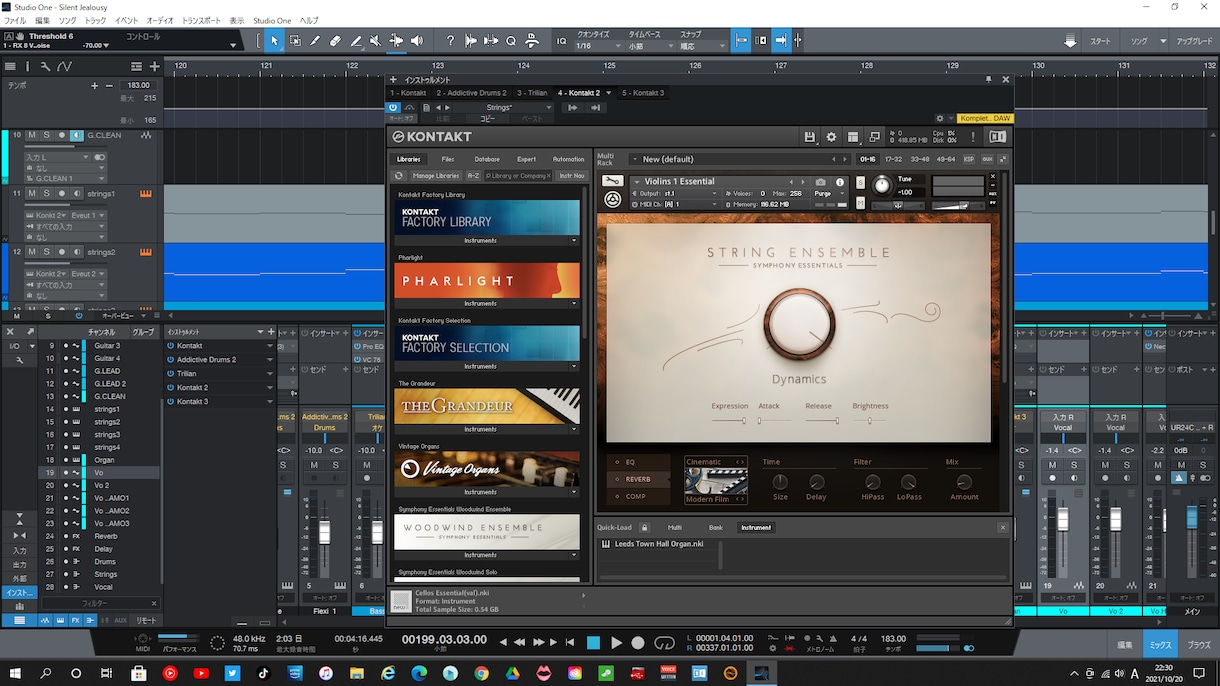Screen dimensions: 1220x686
Task: Adjust the Expression slider
Action: [x=730, y=421]
